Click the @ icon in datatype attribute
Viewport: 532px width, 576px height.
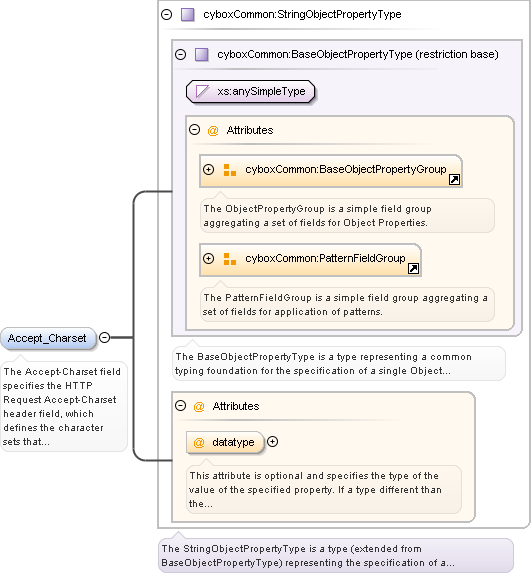pos(199,442)
